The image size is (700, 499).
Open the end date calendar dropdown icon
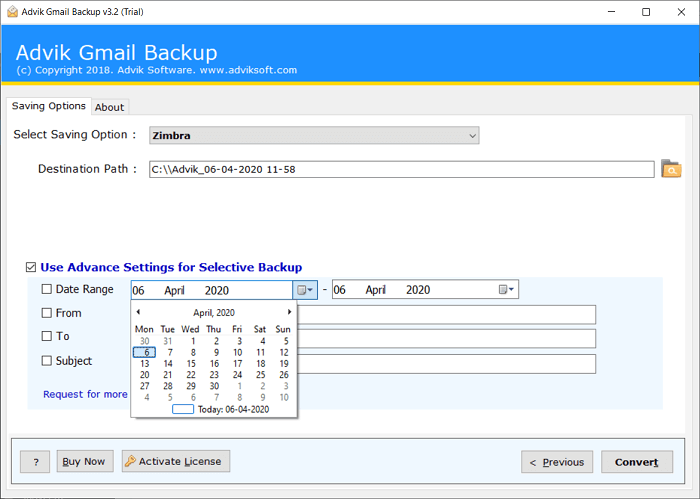tap(506, 290)
